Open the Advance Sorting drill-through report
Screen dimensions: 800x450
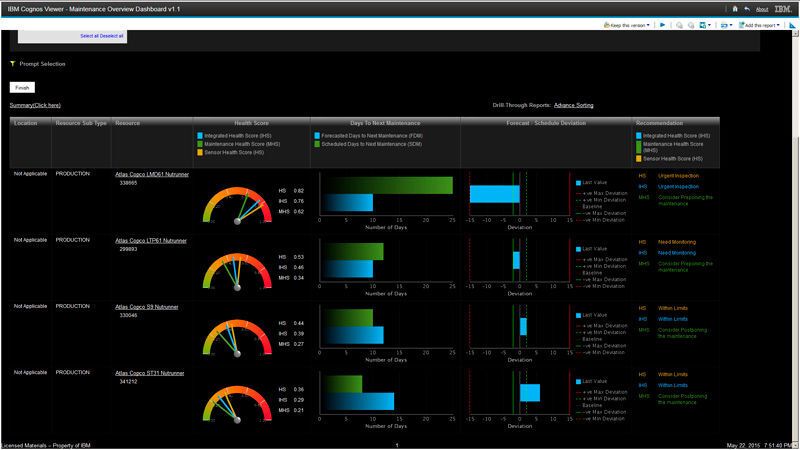573,105
